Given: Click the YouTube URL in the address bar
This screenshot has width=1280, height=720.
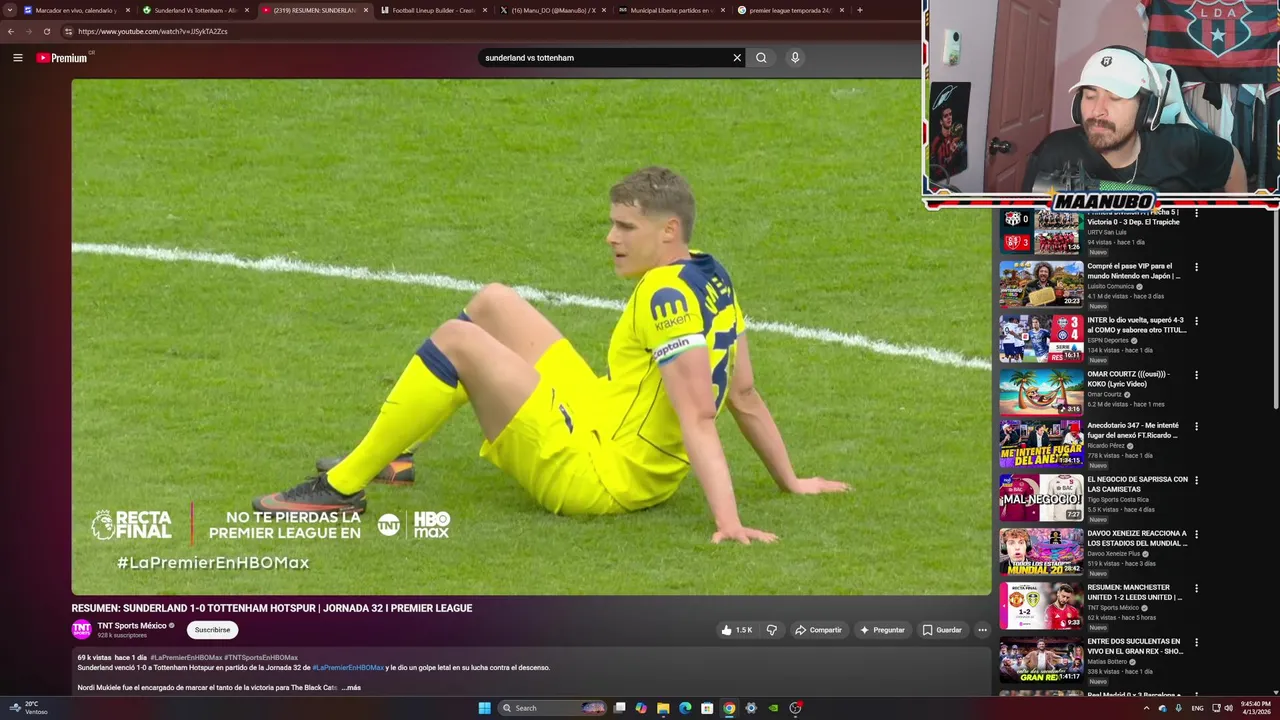Looking at the screenshot, I should 152,31.
